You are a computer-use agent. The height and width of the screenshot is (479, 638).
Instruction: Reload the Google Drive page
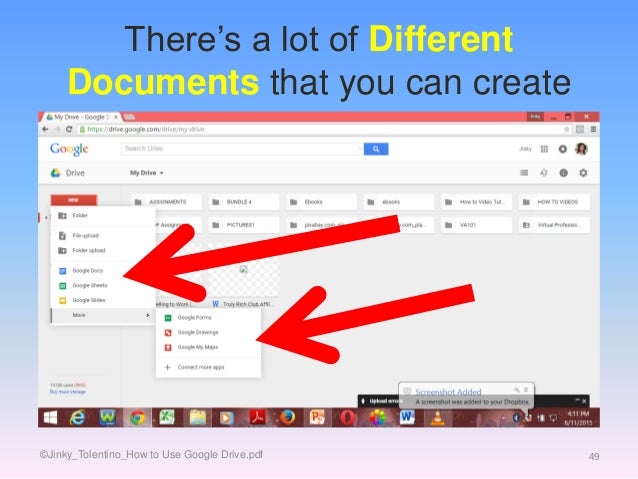tap(69, 129)
